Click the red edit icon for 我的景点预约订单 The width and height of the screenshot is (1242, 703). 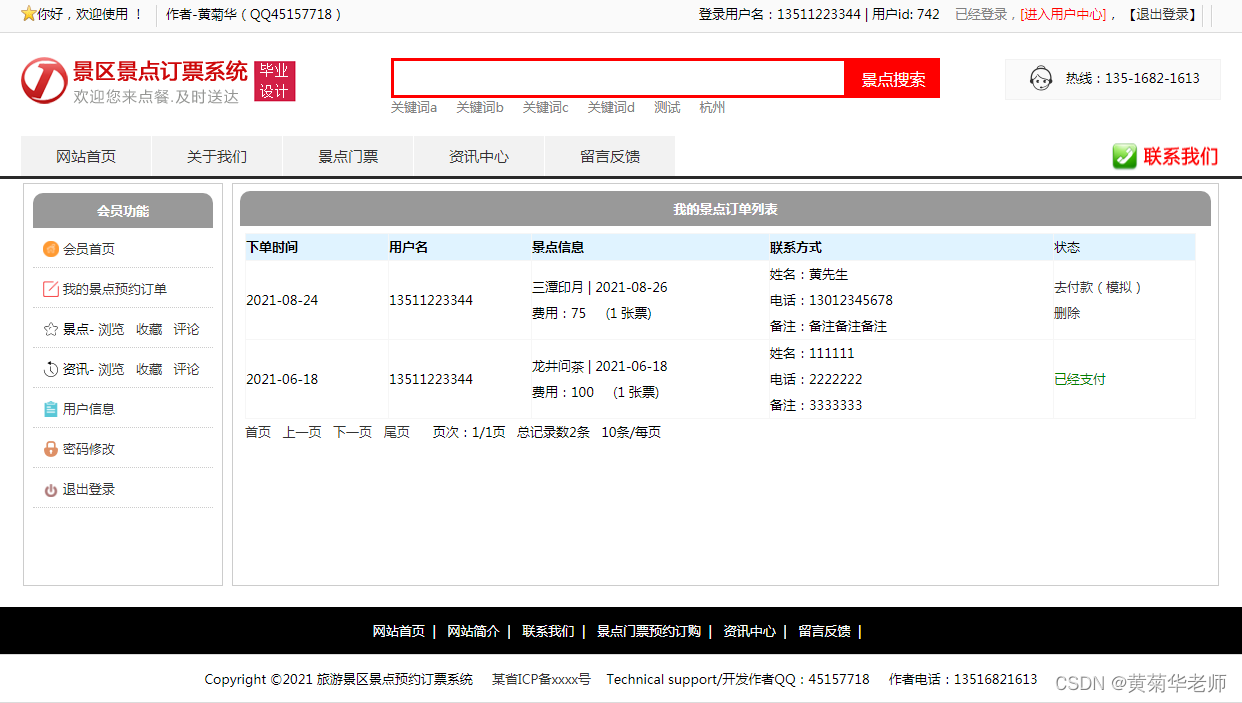[50, 289]
